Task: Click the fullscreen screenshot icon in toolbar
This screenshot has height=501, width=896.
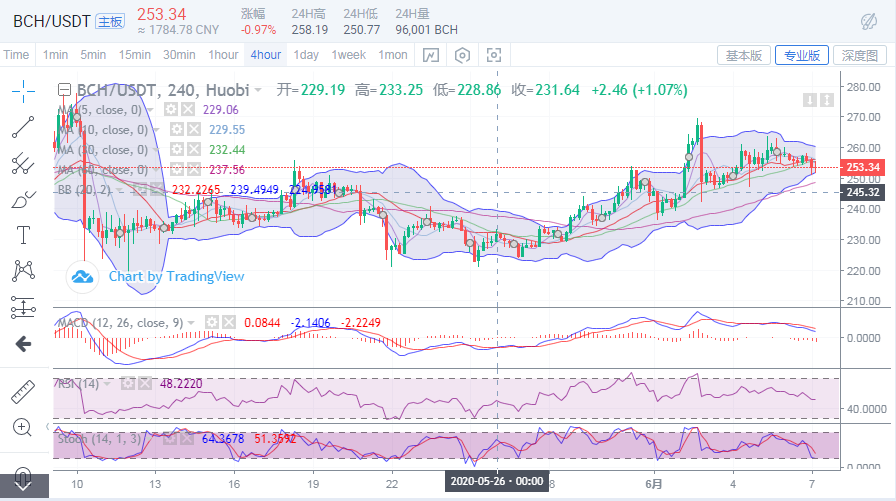Action: tap(493, 55)
